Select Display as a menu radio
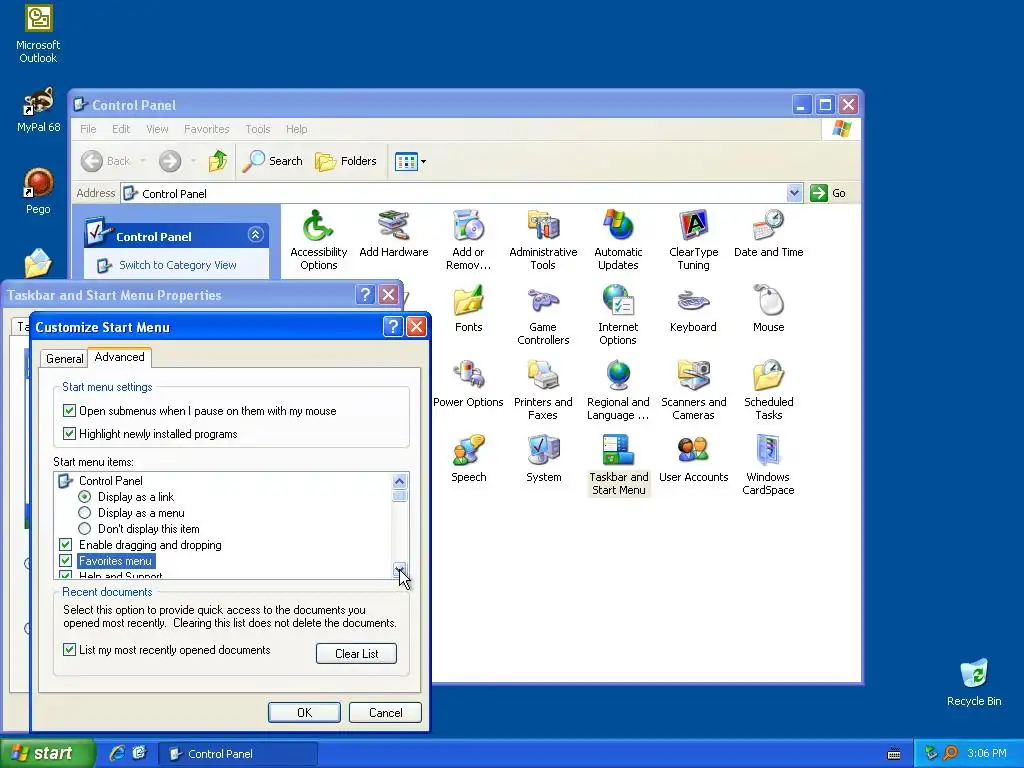This screenshot has width=1024, height=768. pyautogui.click(x=85, y=513)
